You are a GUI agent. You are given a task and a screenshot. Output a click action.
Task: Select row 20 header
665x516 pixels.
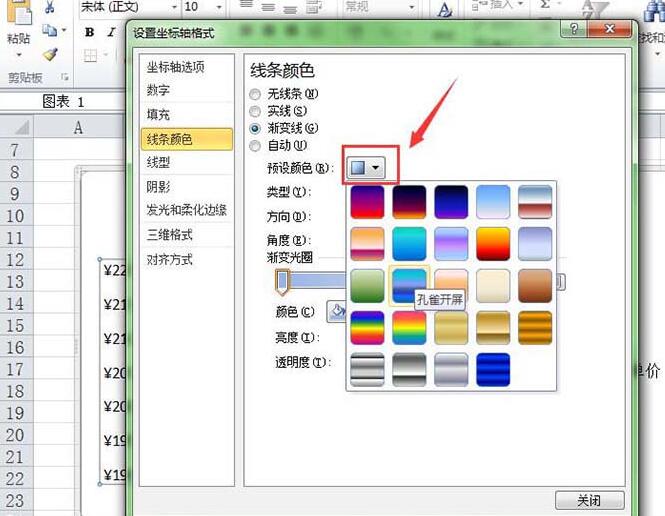15,435
